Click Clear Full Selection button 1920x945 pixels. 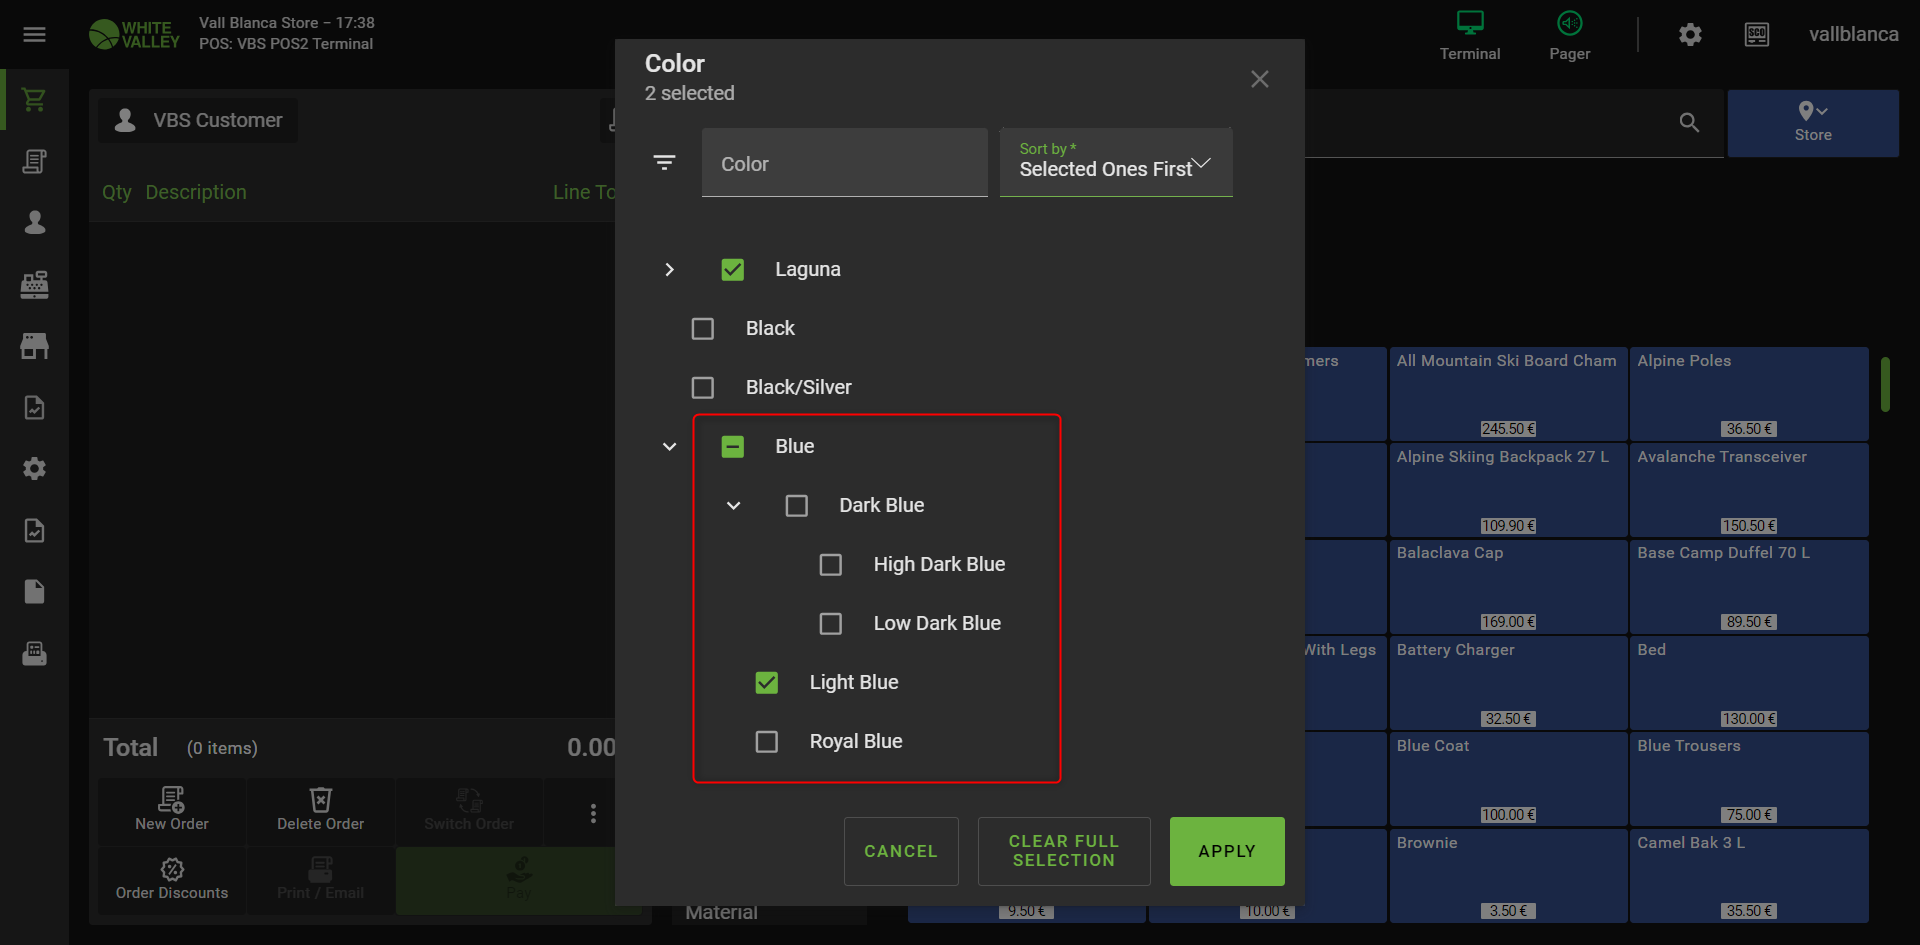1063,851
